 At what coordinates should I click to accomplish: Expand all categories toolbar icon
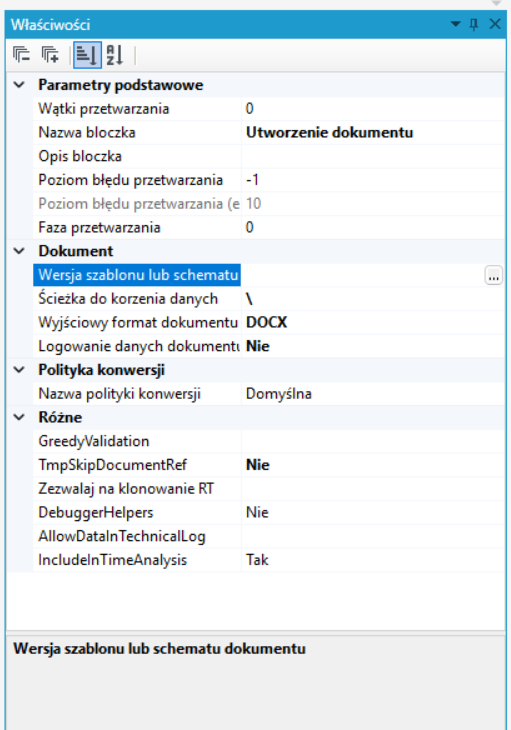pos(50,55)
